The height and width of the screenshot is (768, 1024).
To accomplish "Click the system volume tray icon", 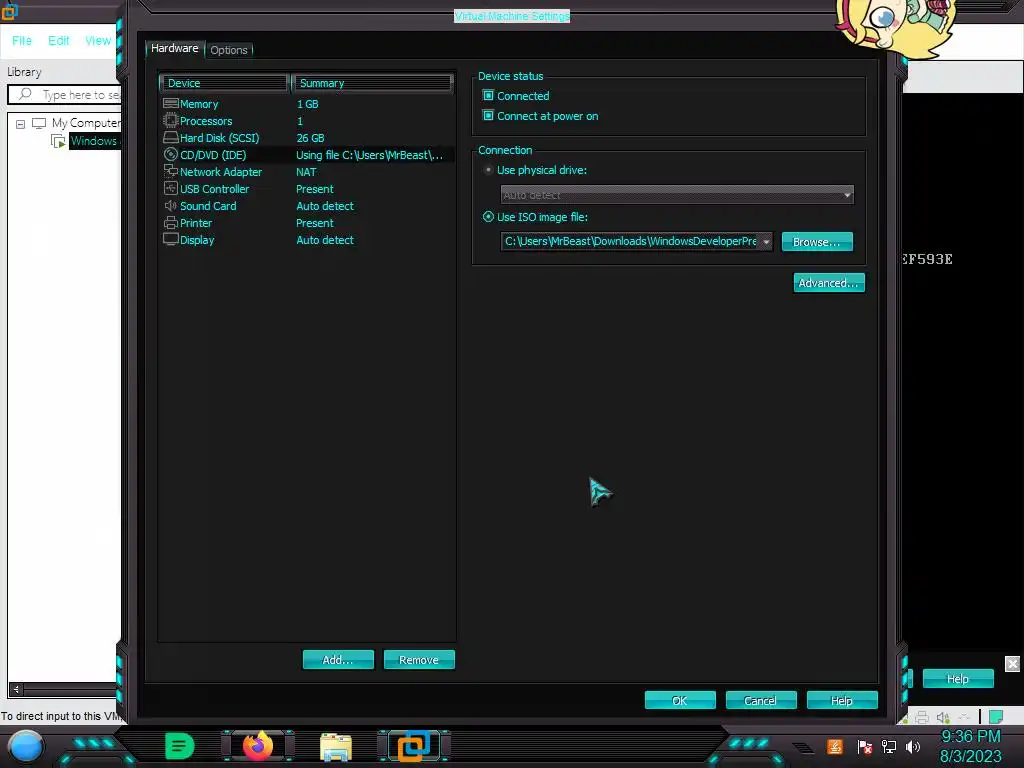I will (913, 746).
